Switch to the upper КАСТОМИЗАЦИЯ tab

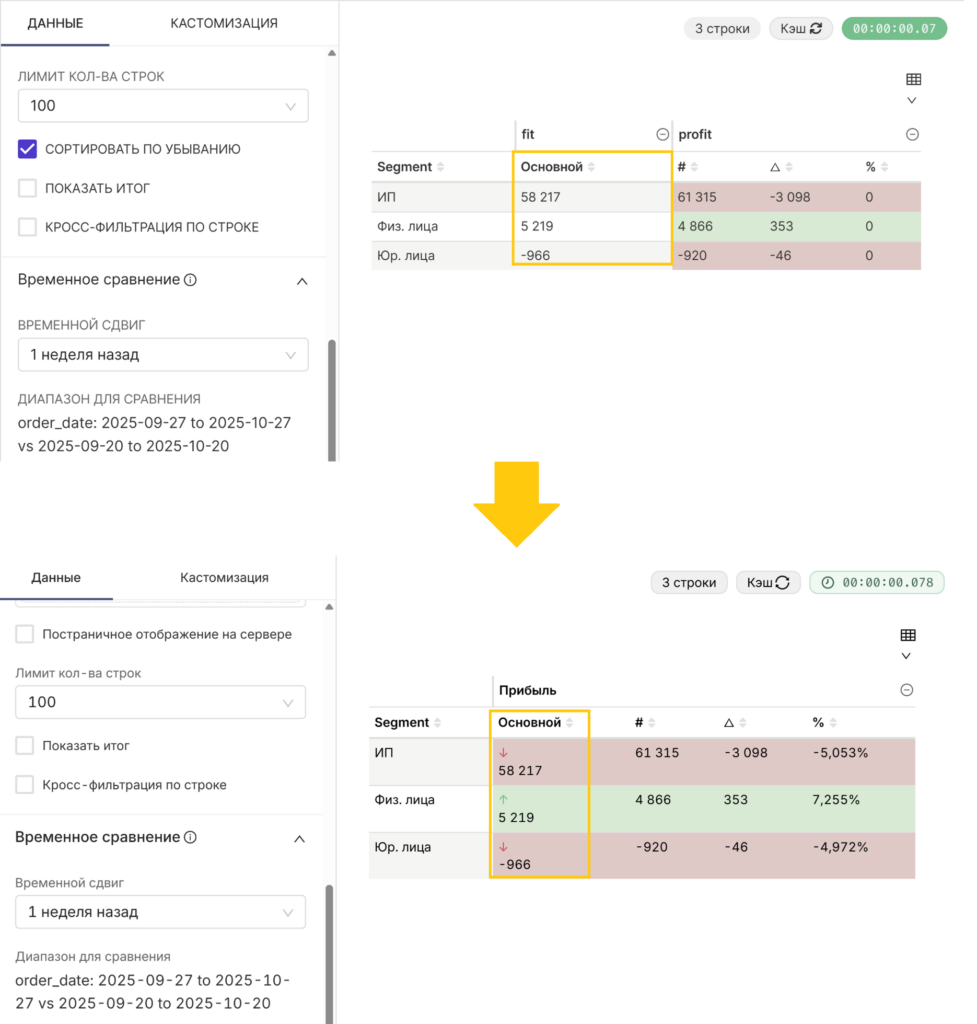point(224,24)
